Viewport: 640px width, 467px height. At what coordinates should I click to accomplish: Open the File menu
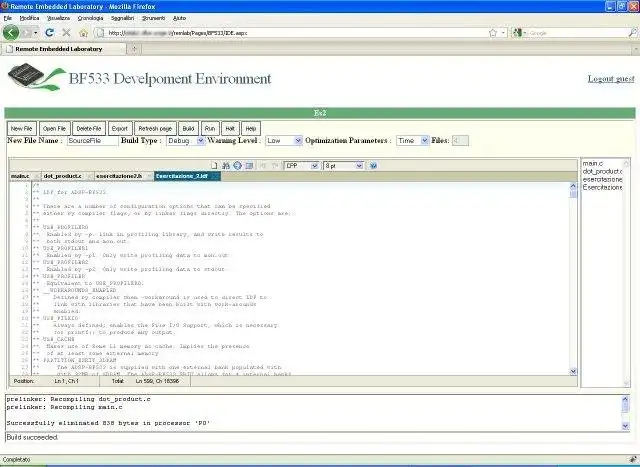(7, 18)
